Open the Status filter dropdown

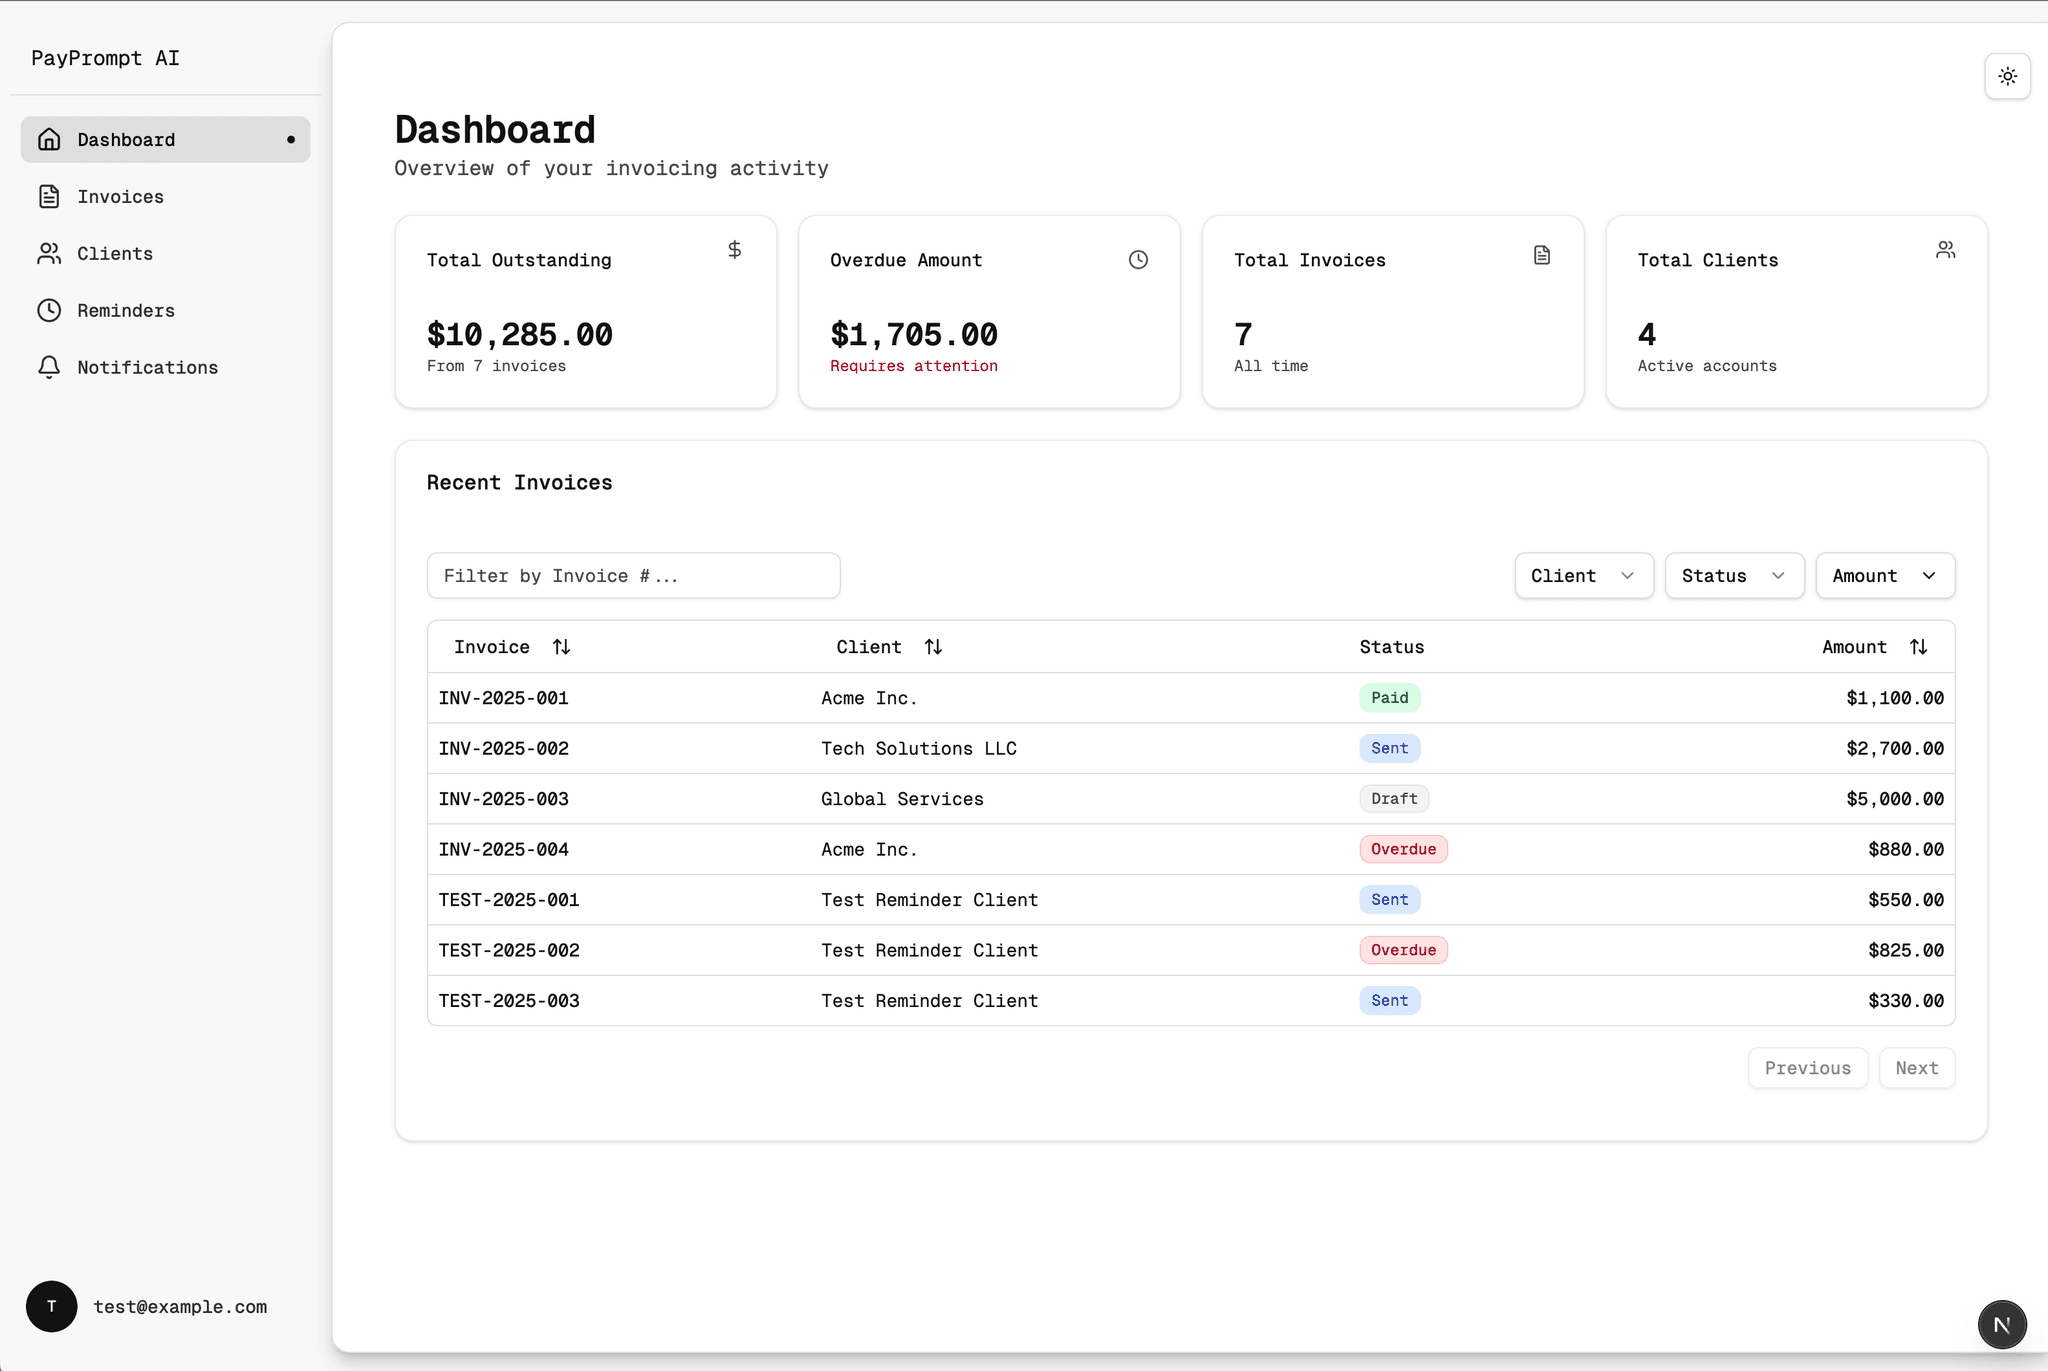coord(1734,576)
